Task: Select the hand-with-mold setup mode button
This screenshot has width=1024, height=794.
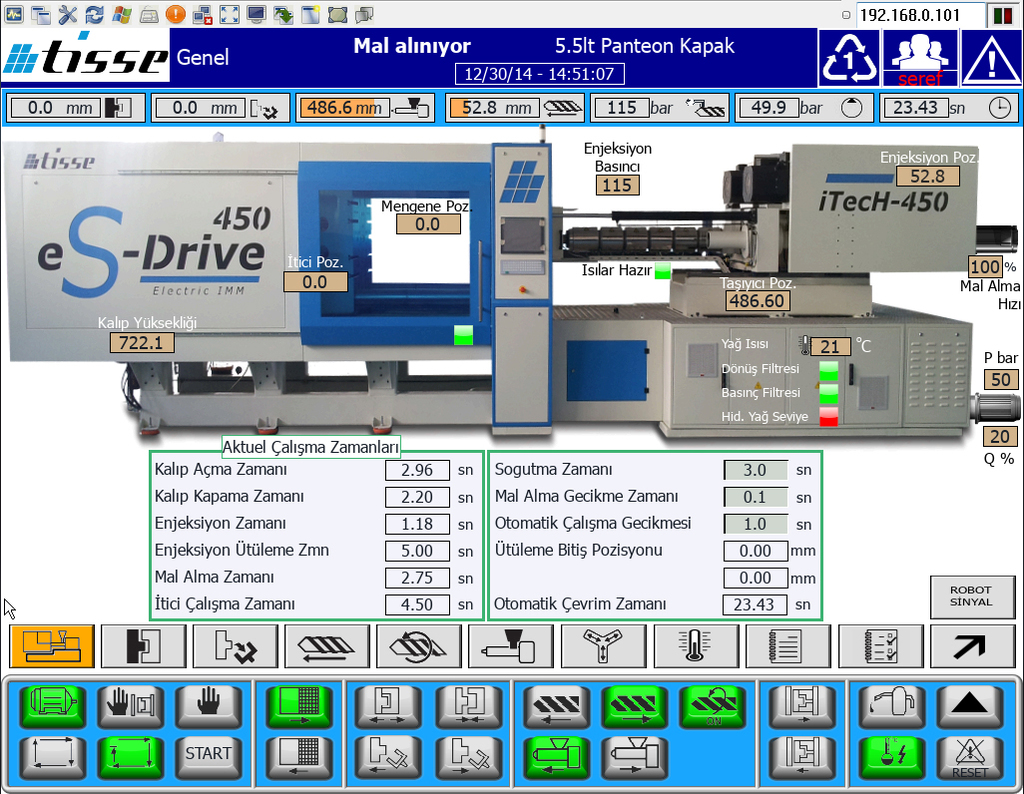Action: [131, 705]
